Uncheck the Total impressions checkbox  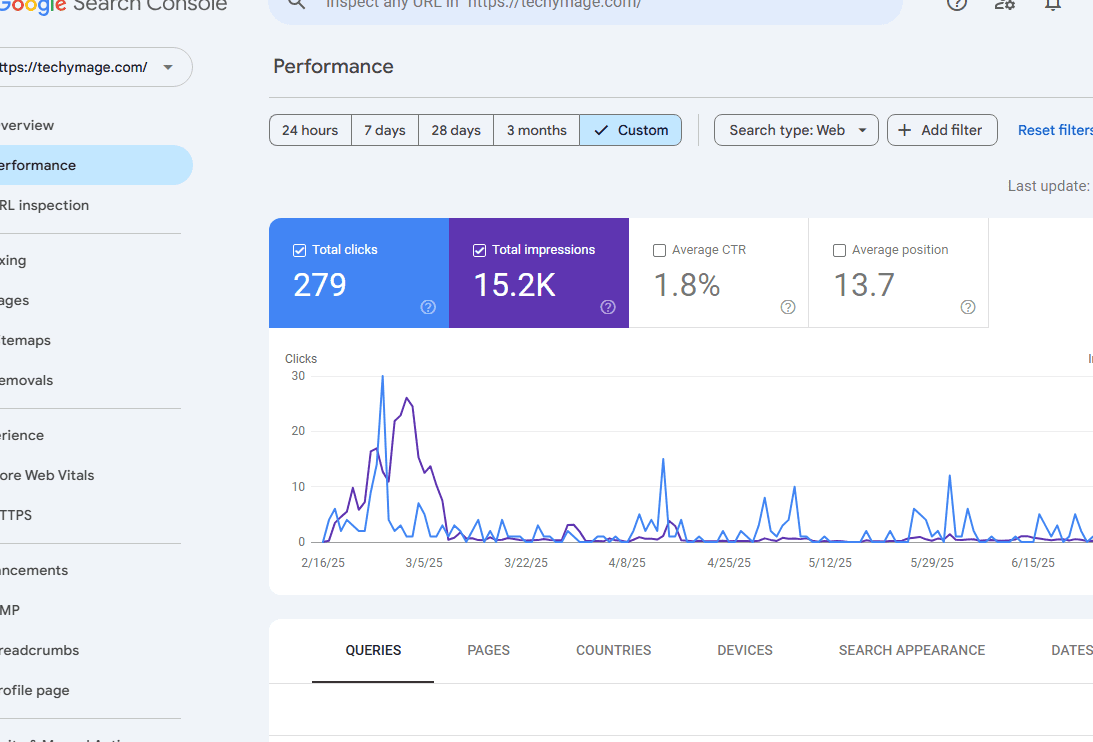(479, 250)
